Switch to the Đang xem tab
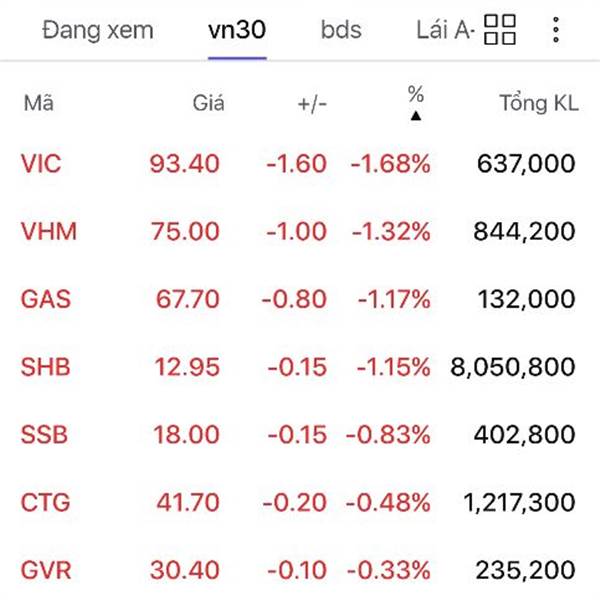Image resolution: width=600 pixels, height=600 pixels. pos(98,31)
